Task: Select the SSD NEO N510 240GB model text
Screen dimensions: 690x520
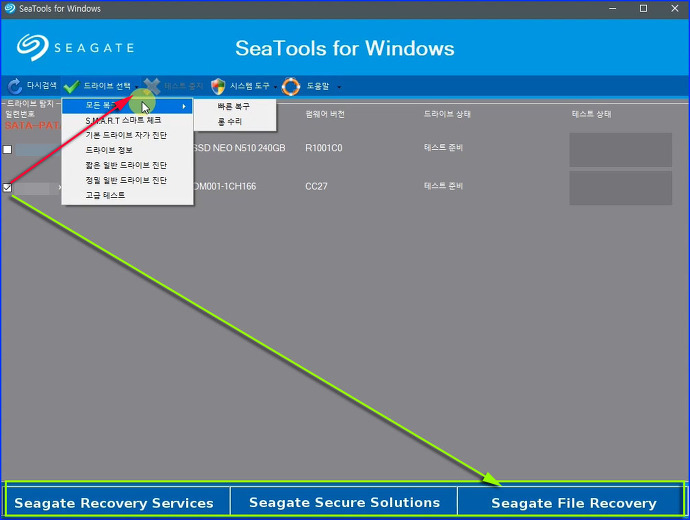Action: click(239, 148)
